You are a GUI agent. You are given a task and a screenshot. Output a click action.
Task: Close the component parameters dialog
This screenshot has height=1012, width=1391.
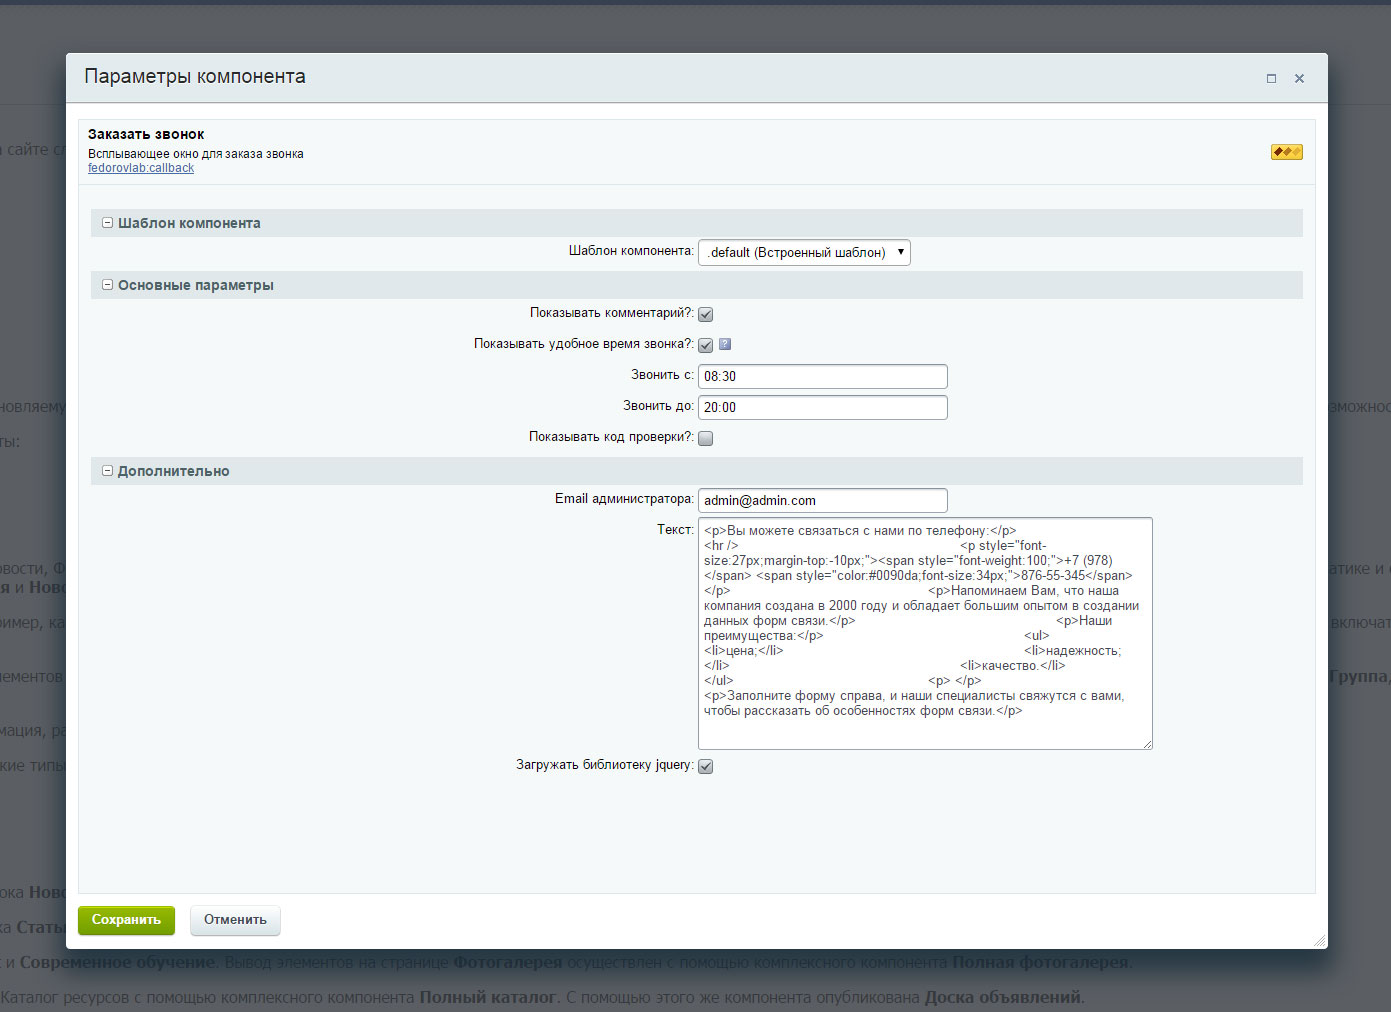pos(1299,78)
